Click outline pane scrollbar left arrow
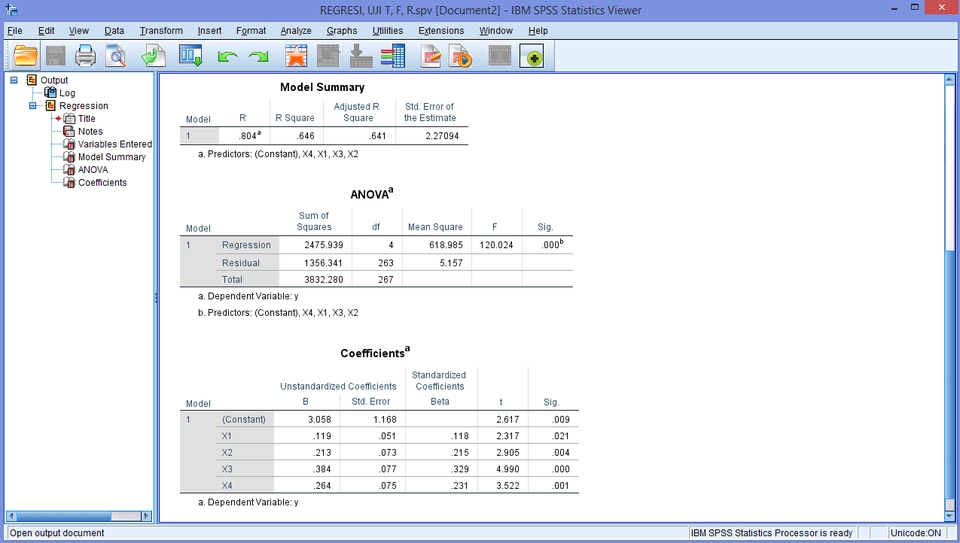 10,516
